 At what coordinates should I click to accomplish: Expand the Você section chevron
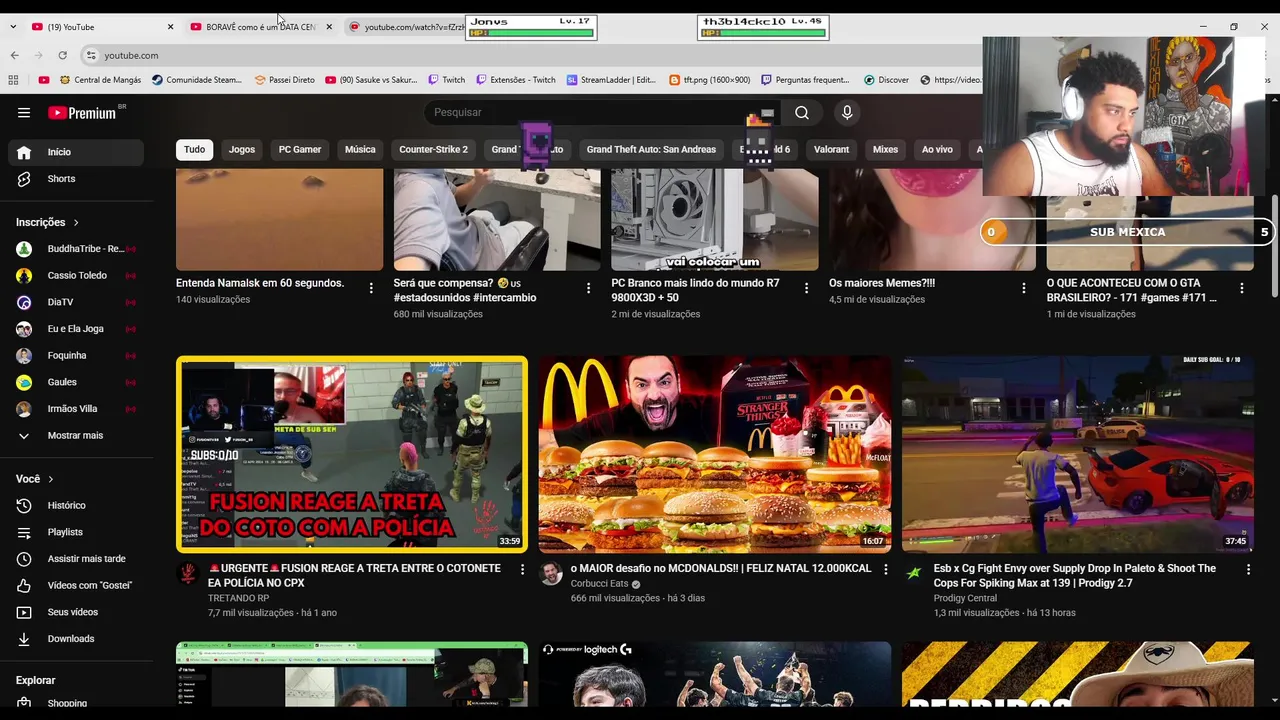[50, 480]
